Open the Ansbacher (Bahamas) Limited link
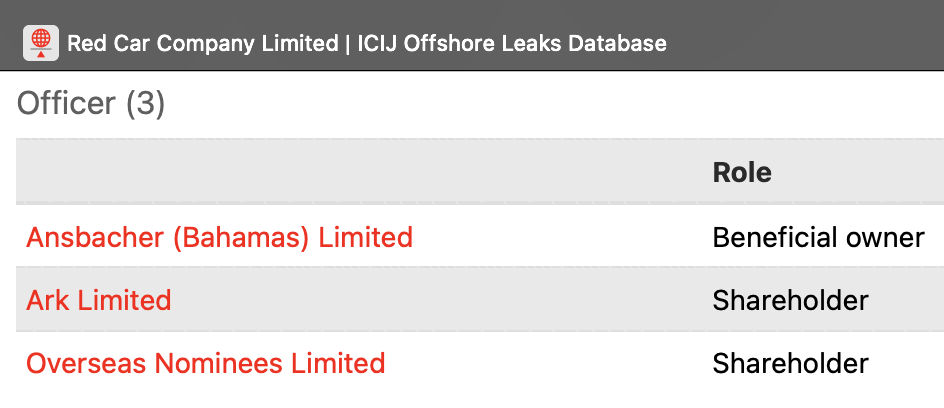944x408 pixels. (x=219, y=237)
